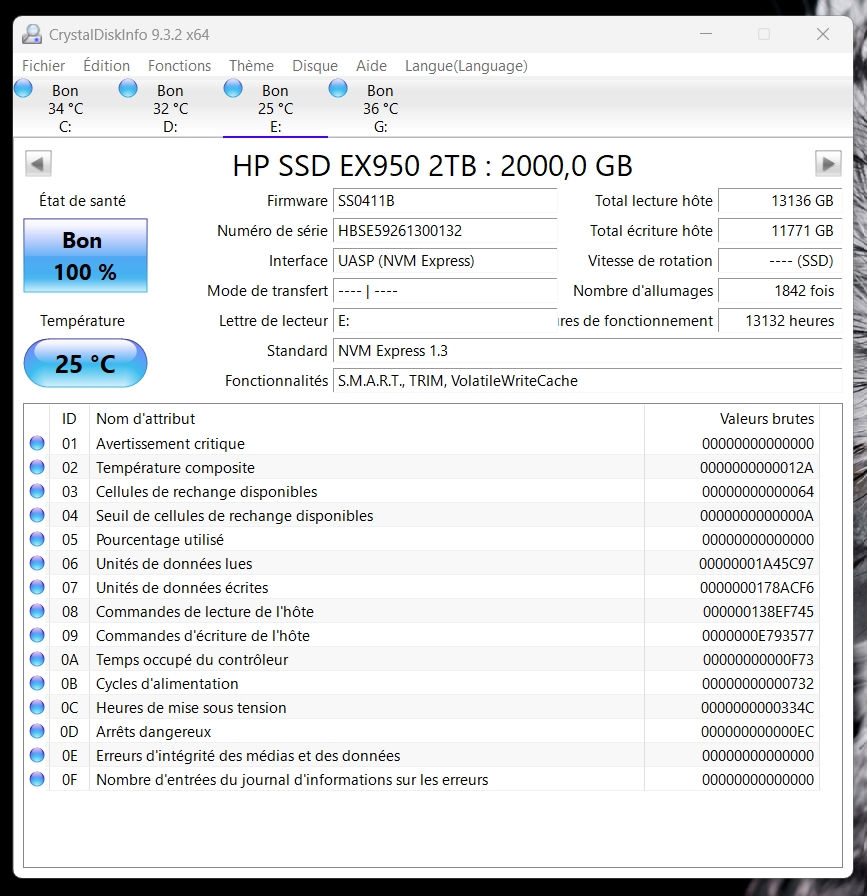Click the Mode de transfert field

(x=445, y=291)
